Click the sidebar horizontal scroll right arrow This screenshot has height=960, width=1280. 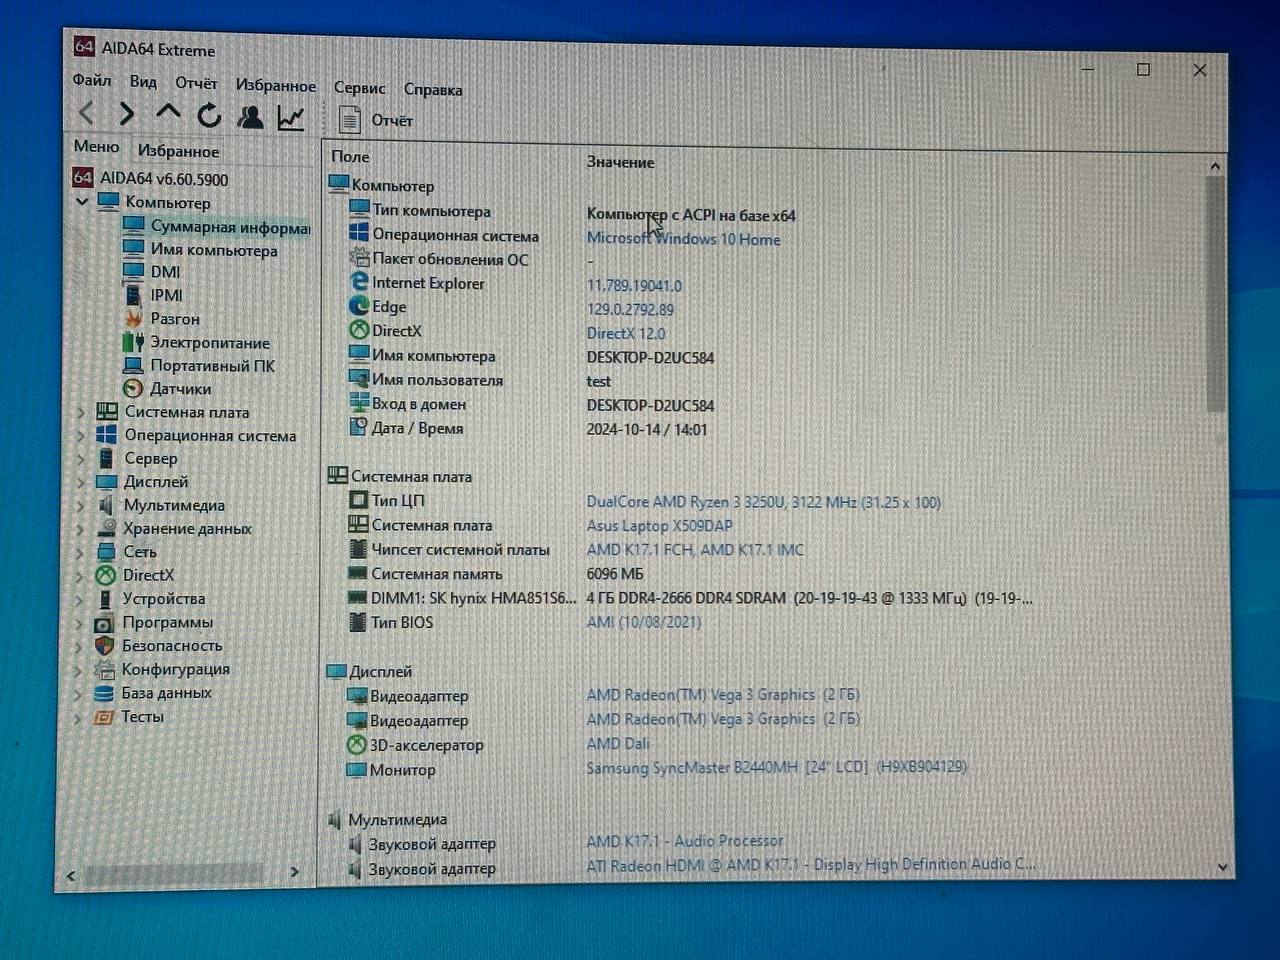point(294,872)
